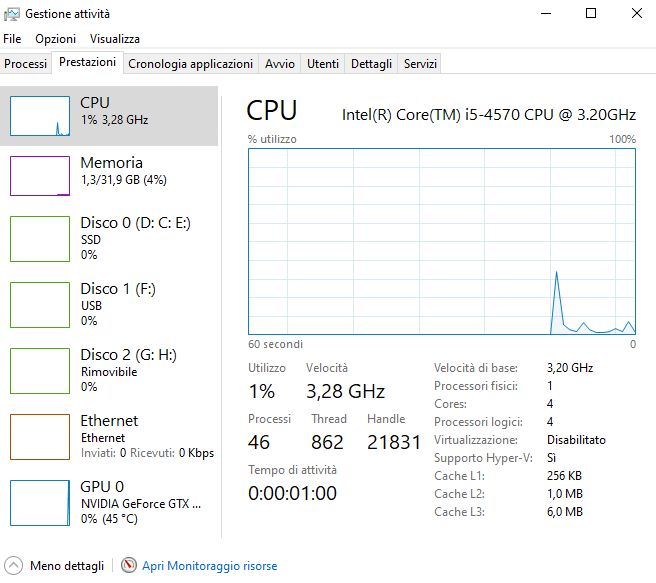Switch to the Dettagli tab
Viewport: 656px width, 583px height.
click(x=371, y=64)
